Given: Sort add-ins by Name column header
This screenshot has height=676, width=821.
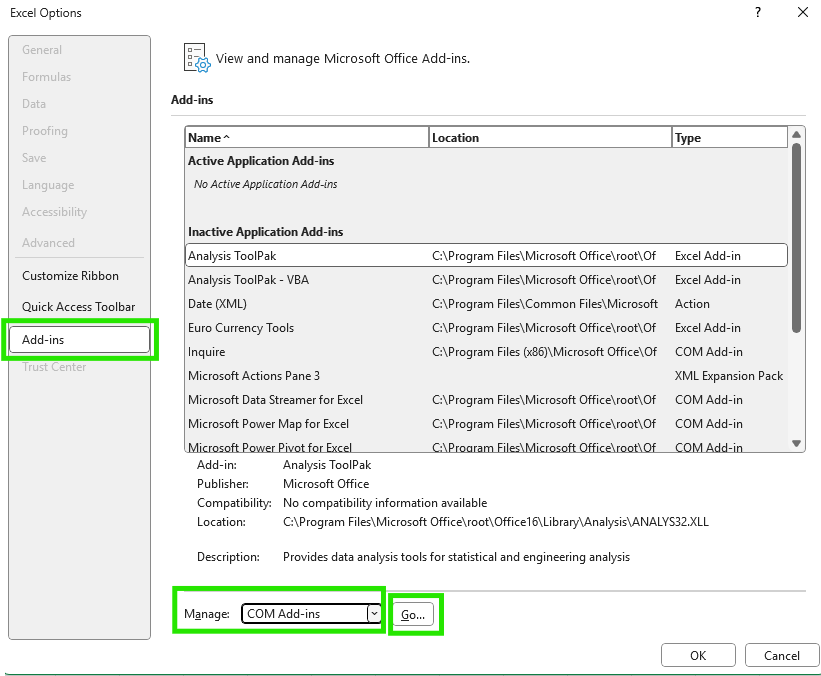Looking at the screenshot, I should (307, 138).
